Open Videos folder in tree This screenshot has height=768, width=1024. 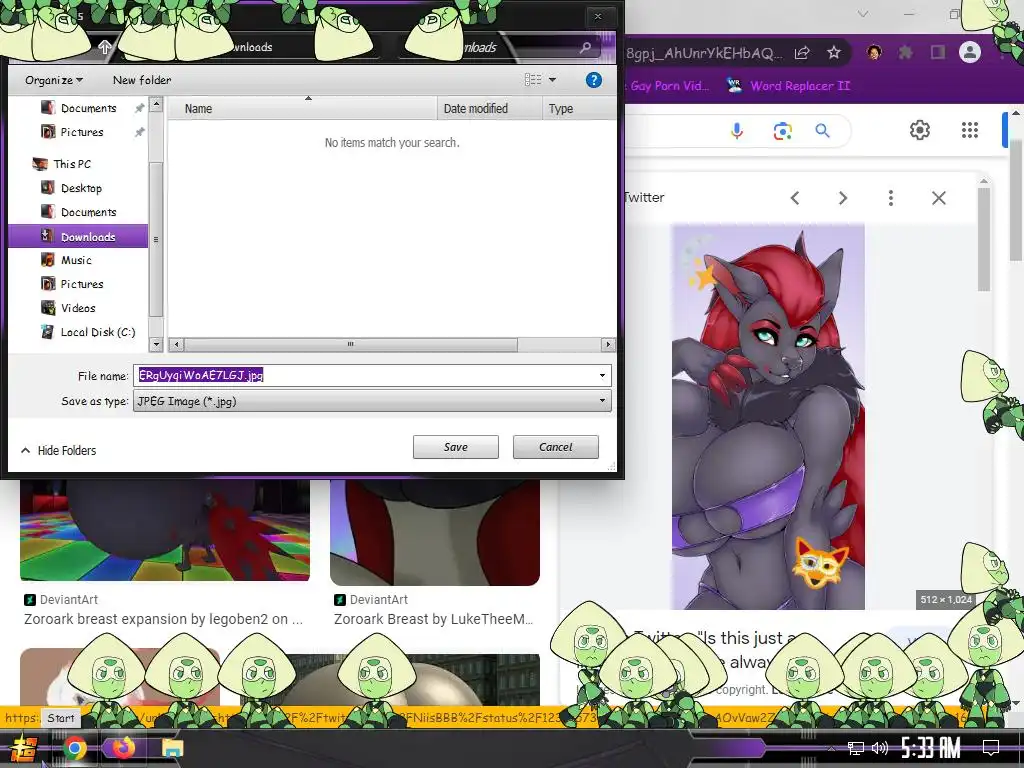78,308
